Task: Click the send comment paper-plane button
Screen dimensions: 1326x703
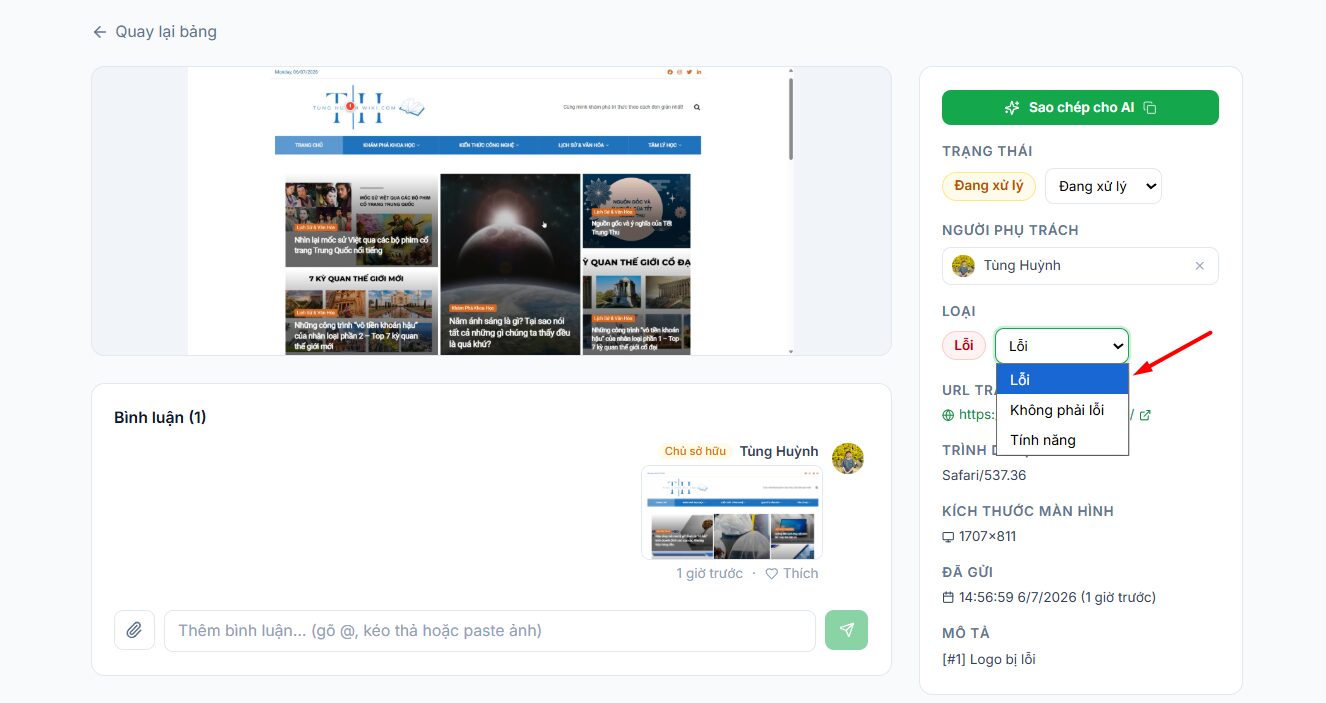Action: click(x=846, y=630)
